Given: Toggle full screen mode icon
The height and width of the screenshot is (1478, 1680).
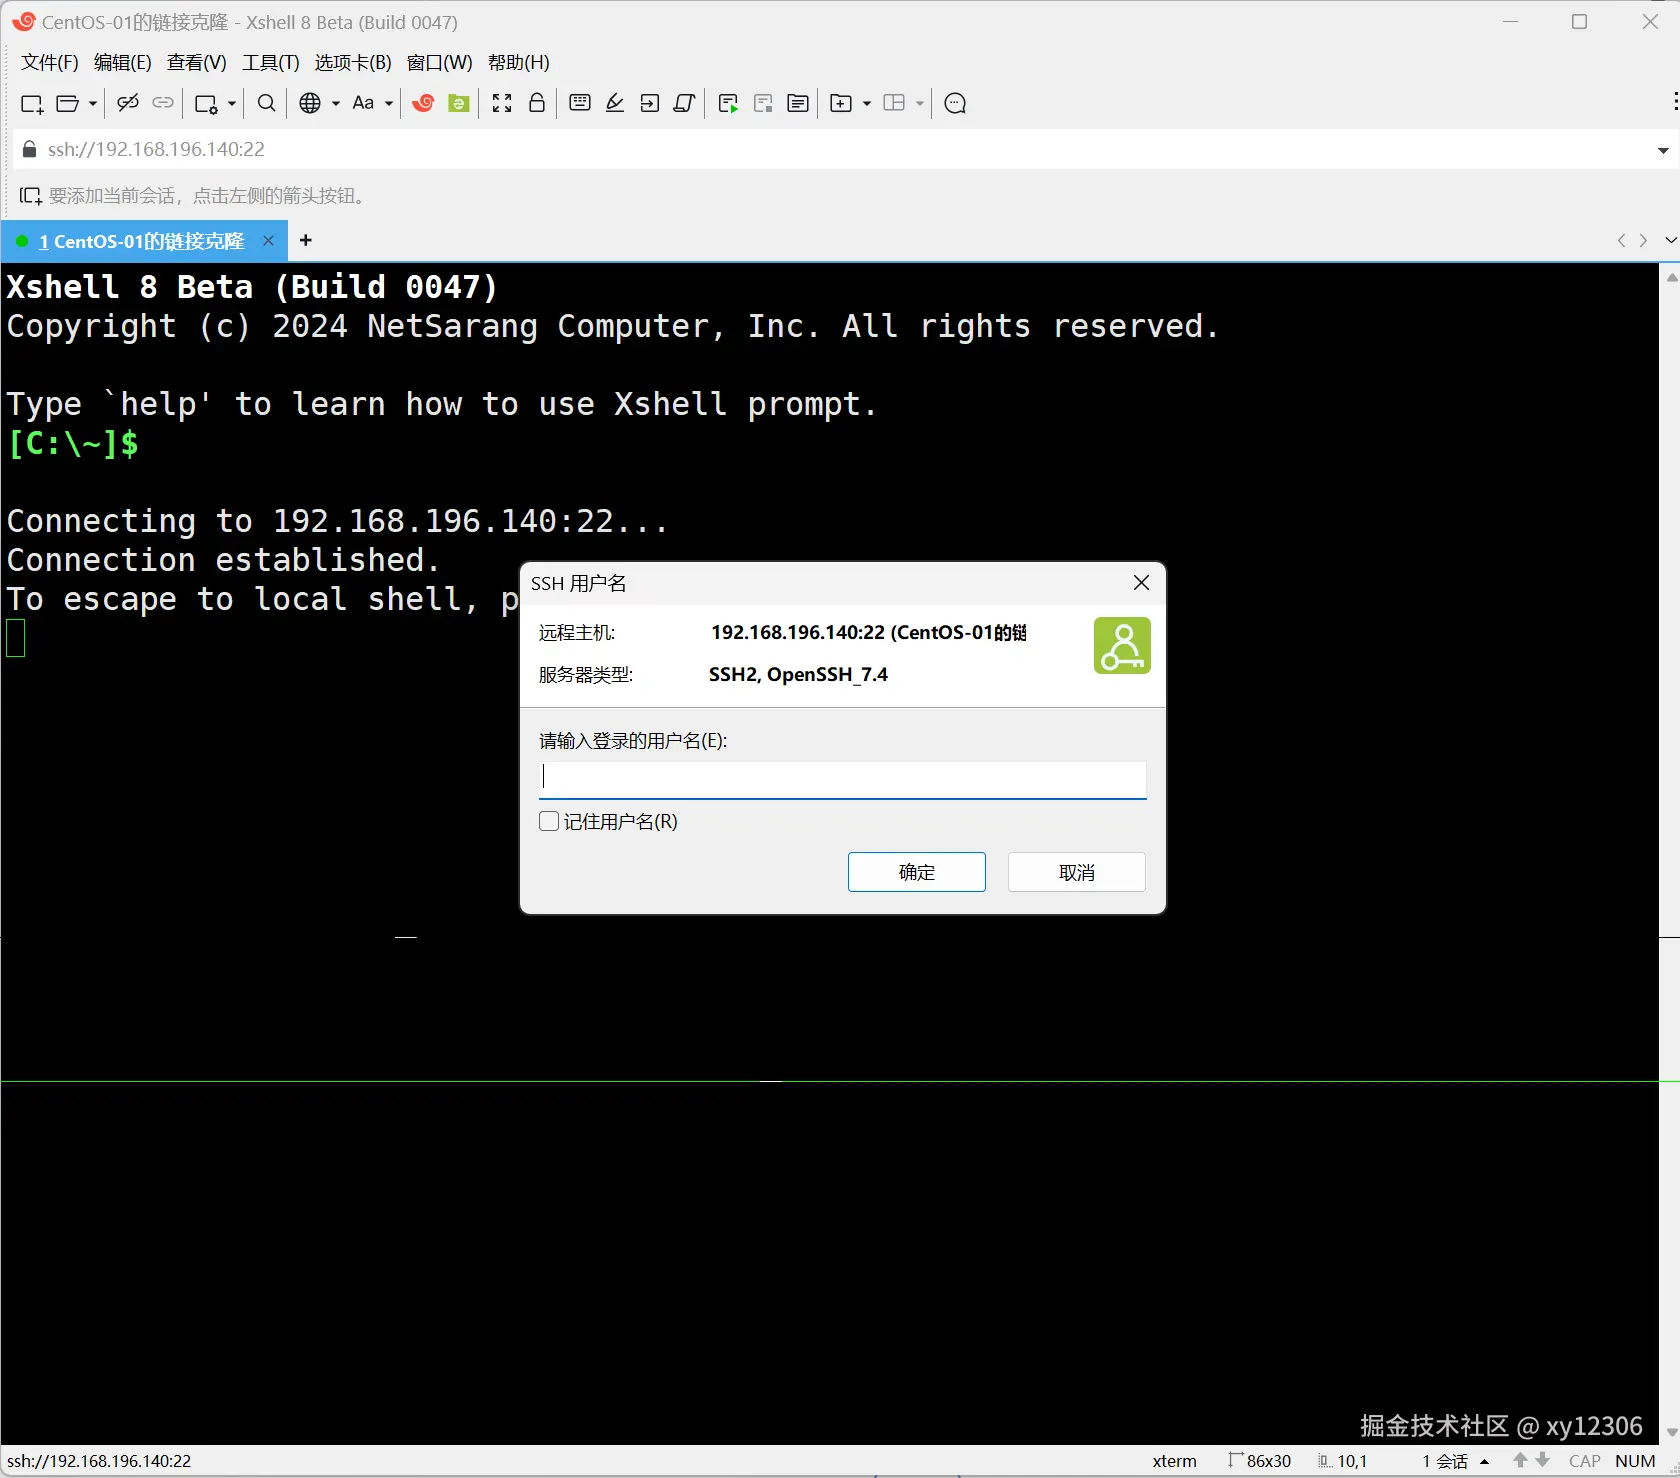Looking at the screenshot, I should (502, 103).
